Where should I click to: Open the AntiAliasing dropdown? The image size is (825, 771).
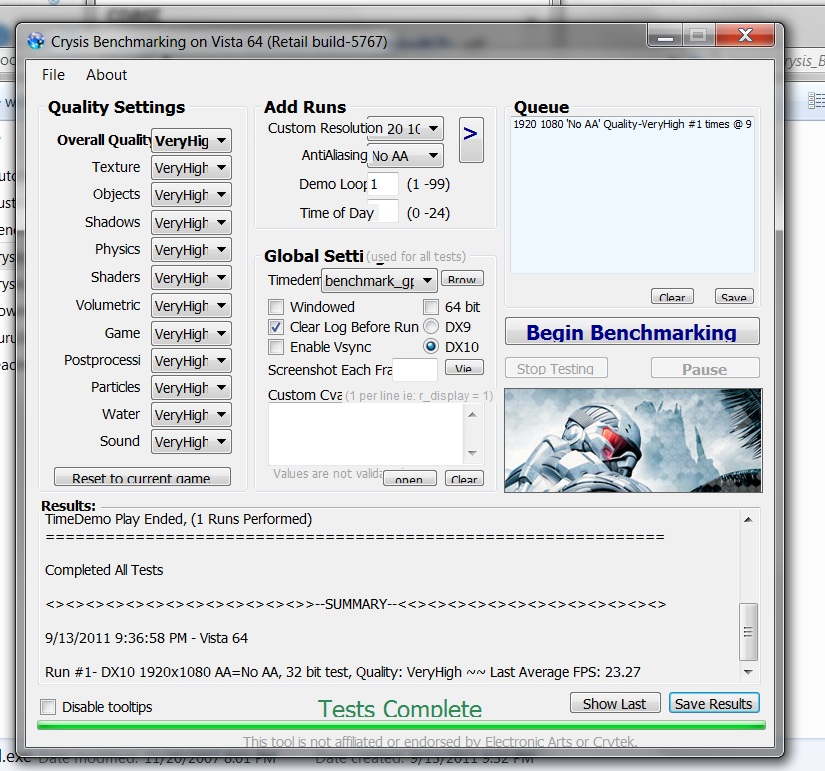405,156
